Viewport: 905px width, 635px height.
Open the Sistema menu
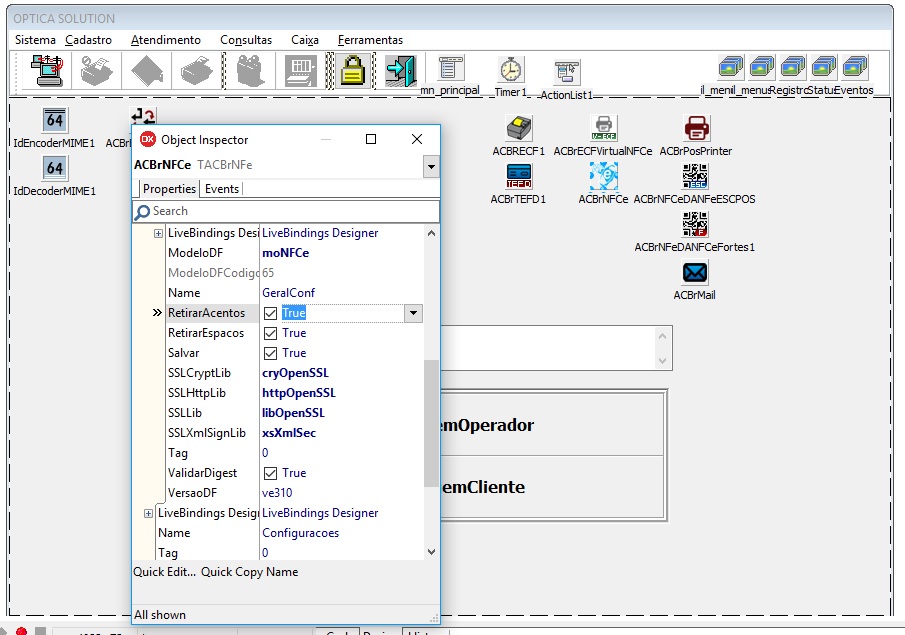coord(35,40)
